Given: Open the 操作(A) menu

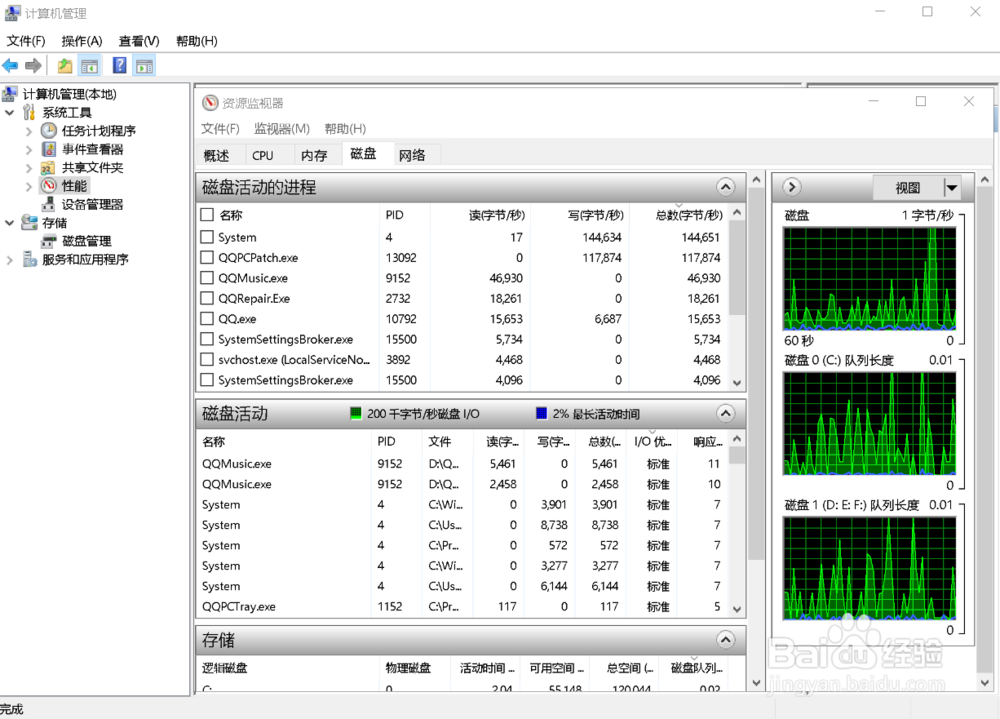Looking at the screenshot, I should pyautogui.click(x=82, y=41).
